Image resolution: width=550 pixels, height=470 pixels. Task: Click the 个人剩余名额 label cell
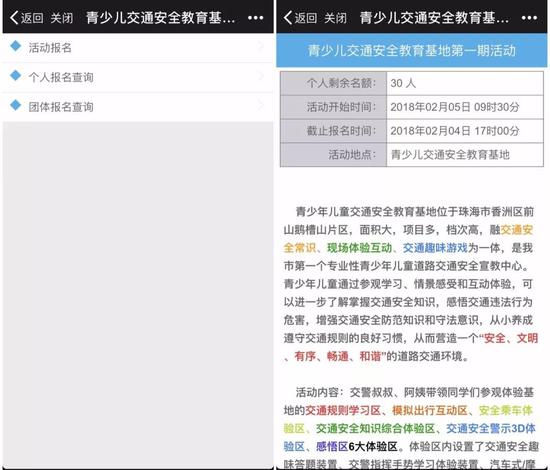[x=334, y=83]
